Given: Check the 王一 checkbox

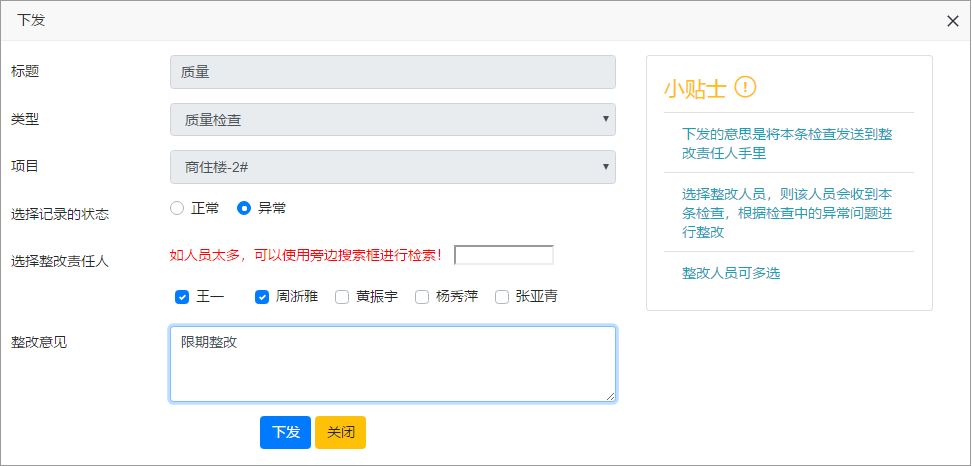Looking at the screenshot, I should 182,297.
